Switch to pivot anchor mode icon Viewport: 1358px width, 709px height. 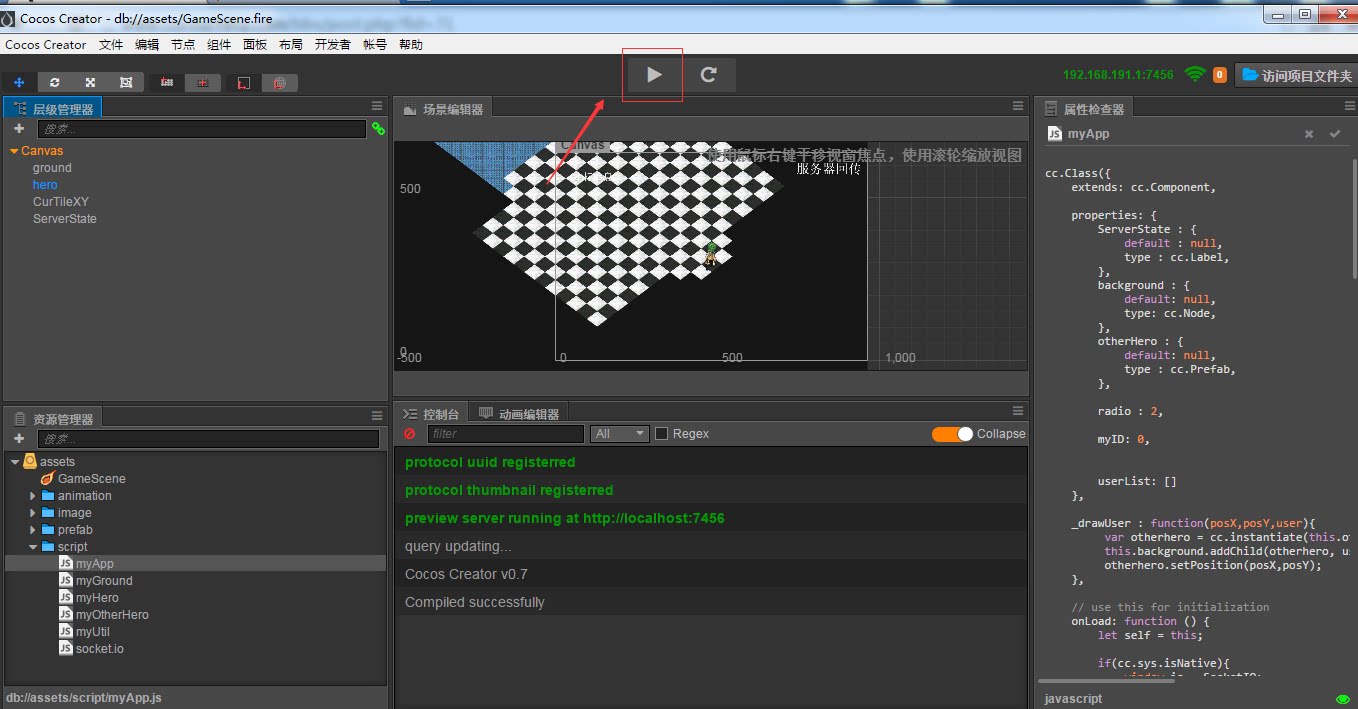(167, 83)
